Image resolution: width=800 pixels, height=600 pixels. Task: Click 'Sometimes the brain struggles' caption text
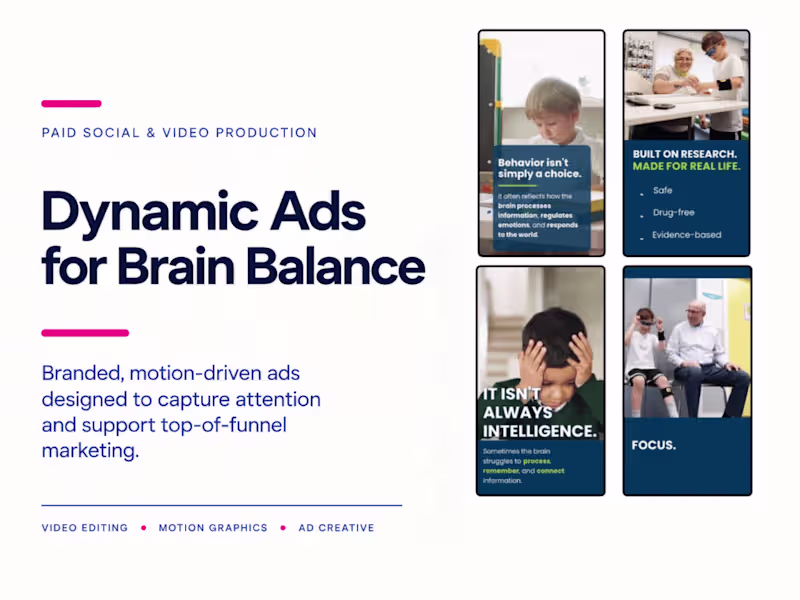[523, 466]
